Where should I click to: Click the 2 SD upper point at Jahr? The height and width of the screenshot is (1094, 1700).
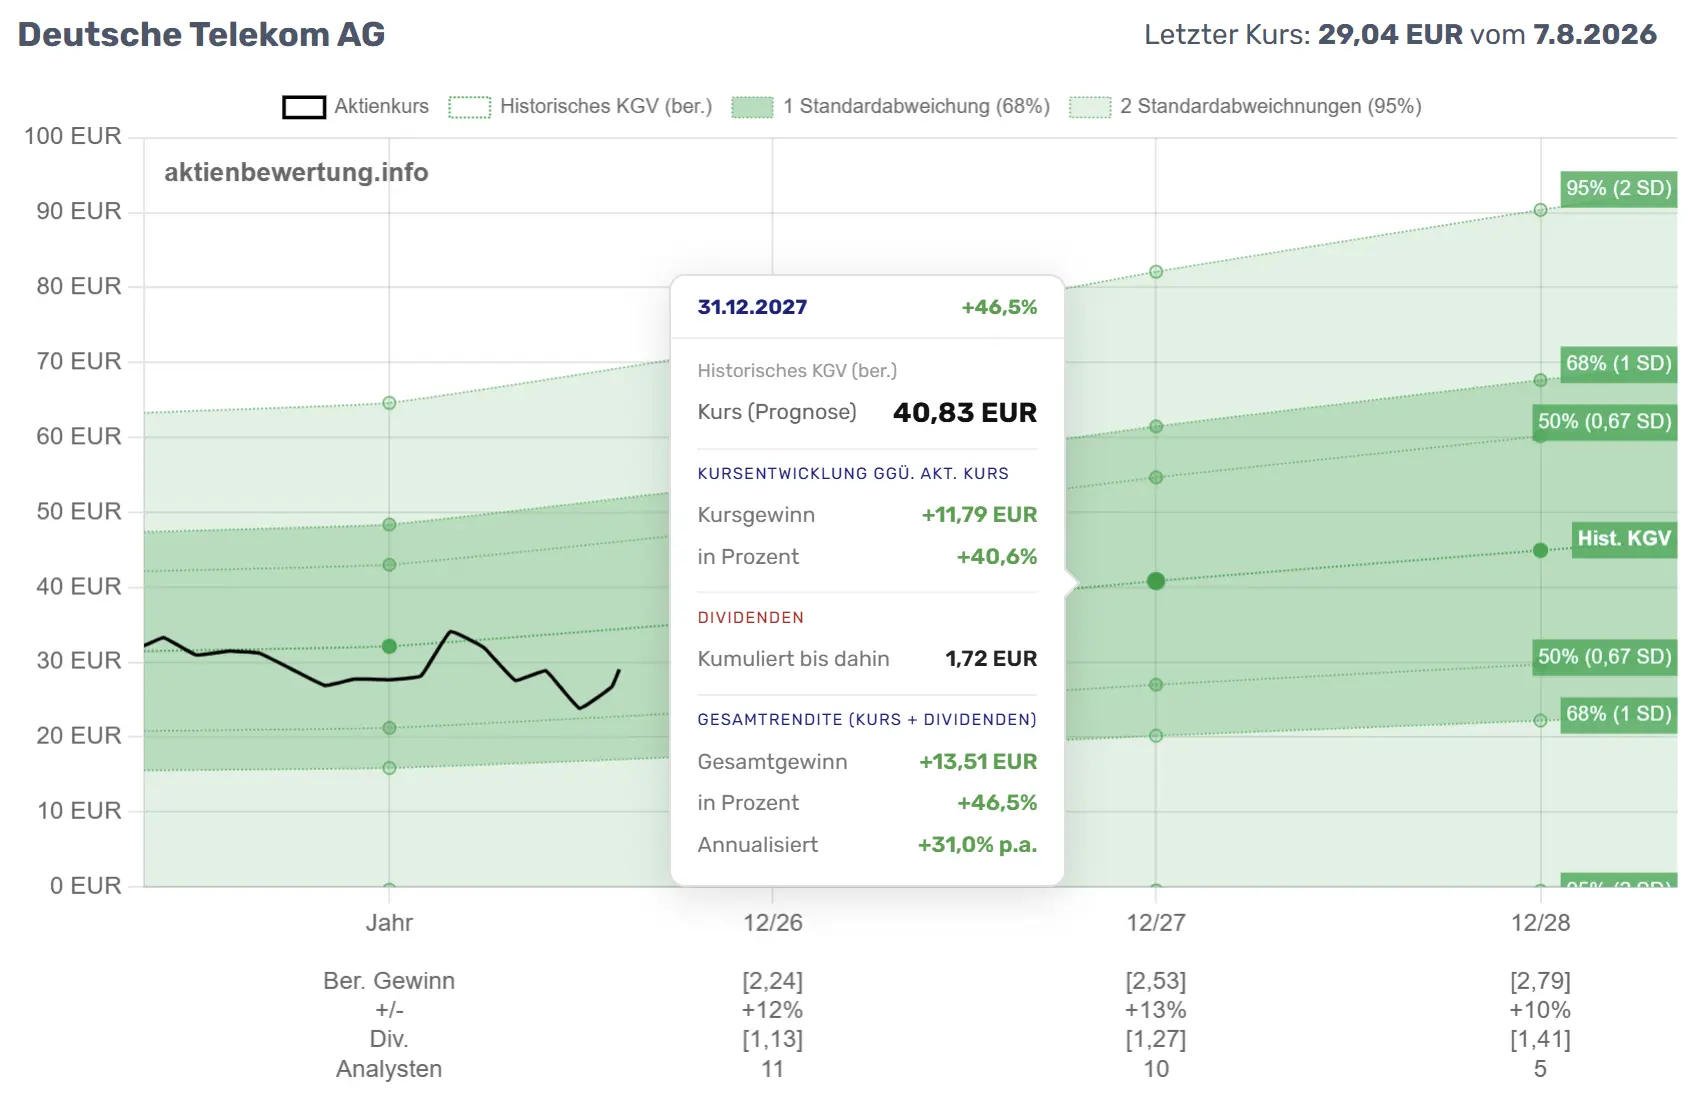[389, 403]
